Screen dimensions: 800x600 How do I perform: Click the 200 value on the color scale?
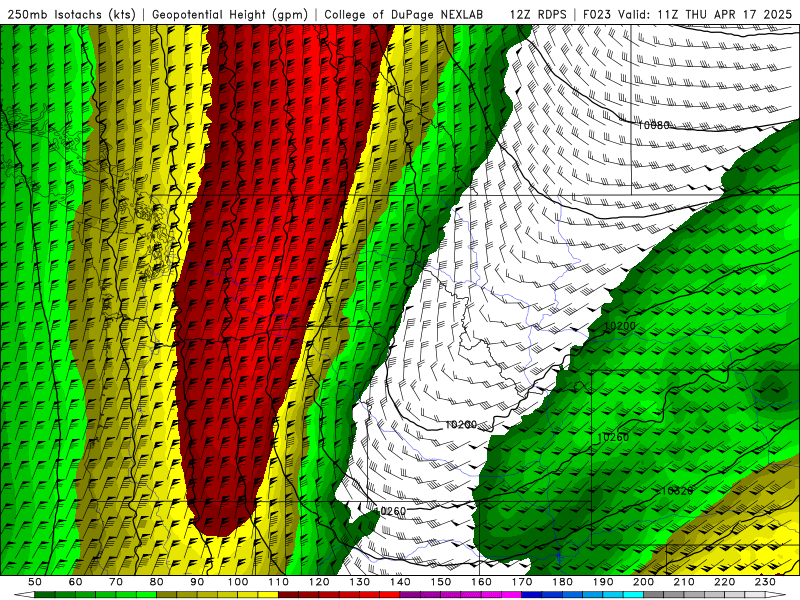click(643, 582)
